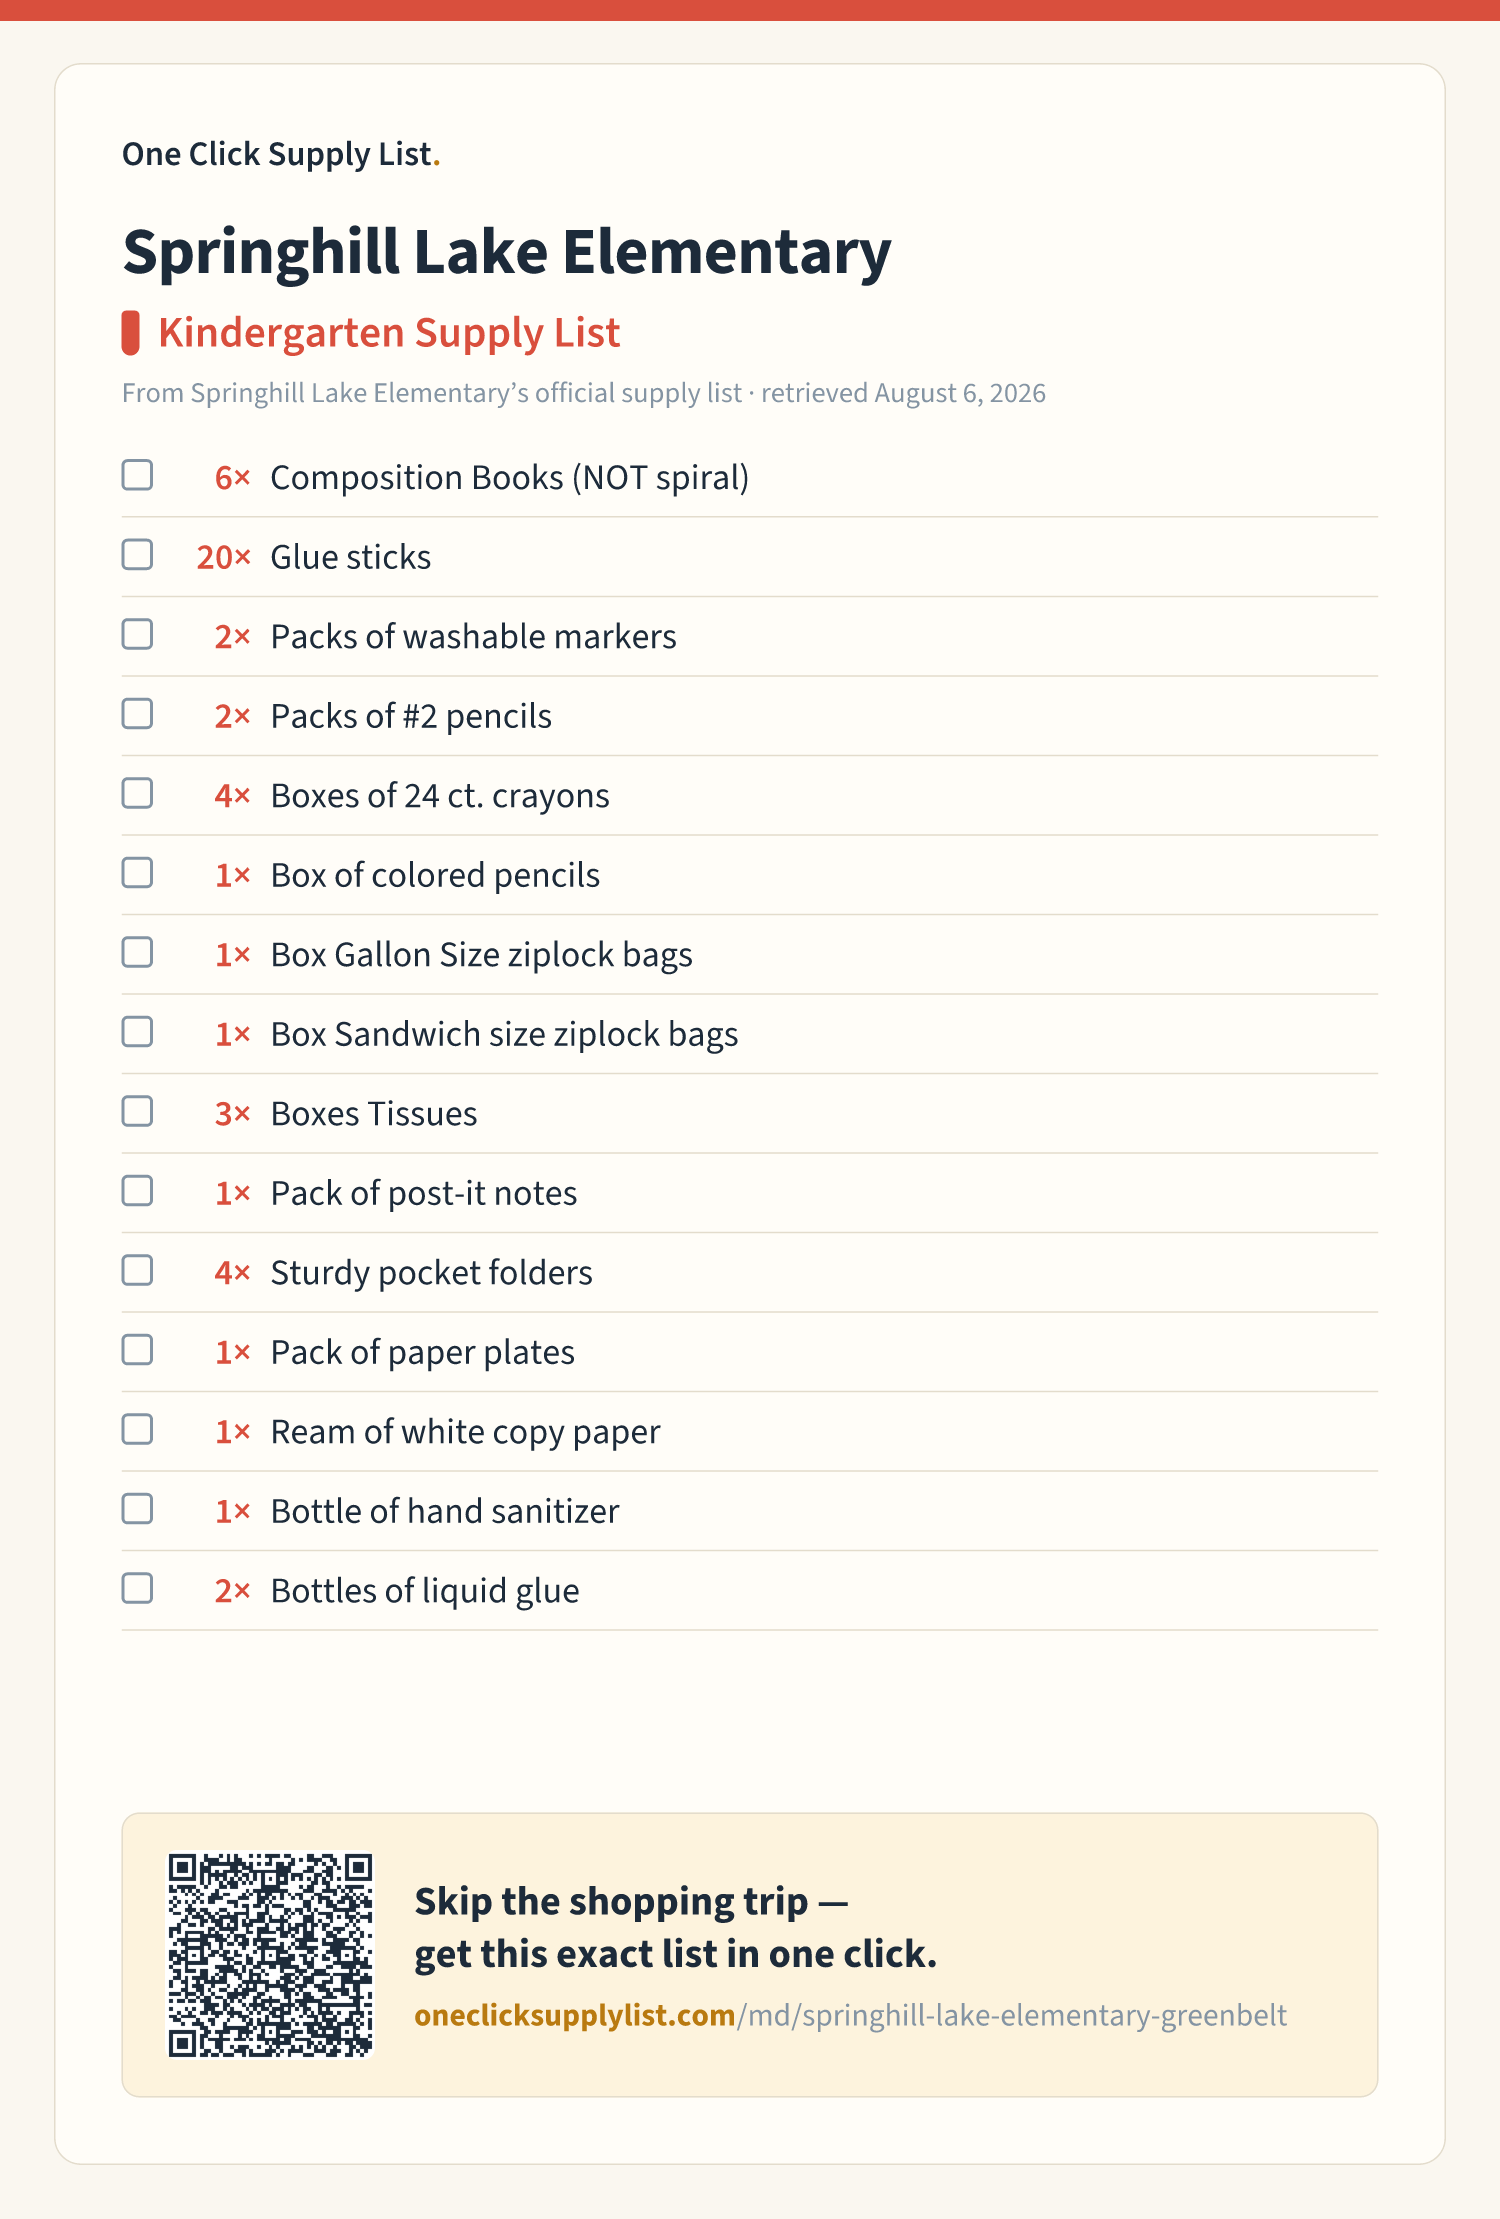This screenshot has width=1500, height=2219.
Task: Check the Pack of post-it notes checkbox
Action: click(137, 1191)
